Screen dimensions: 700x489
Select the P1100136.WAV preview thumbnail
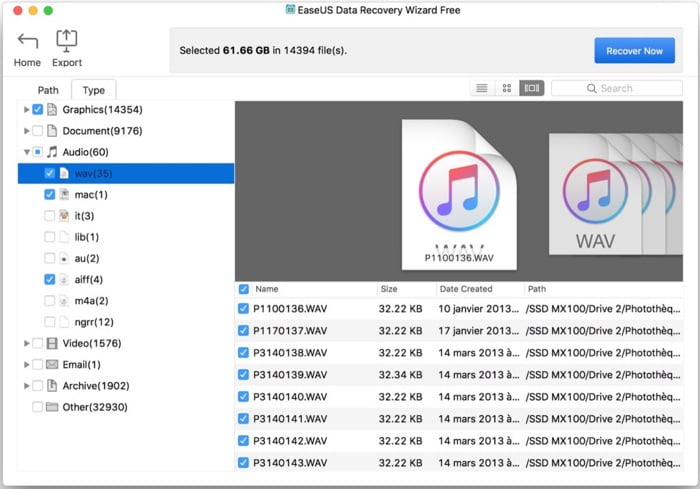pos(459,194)
